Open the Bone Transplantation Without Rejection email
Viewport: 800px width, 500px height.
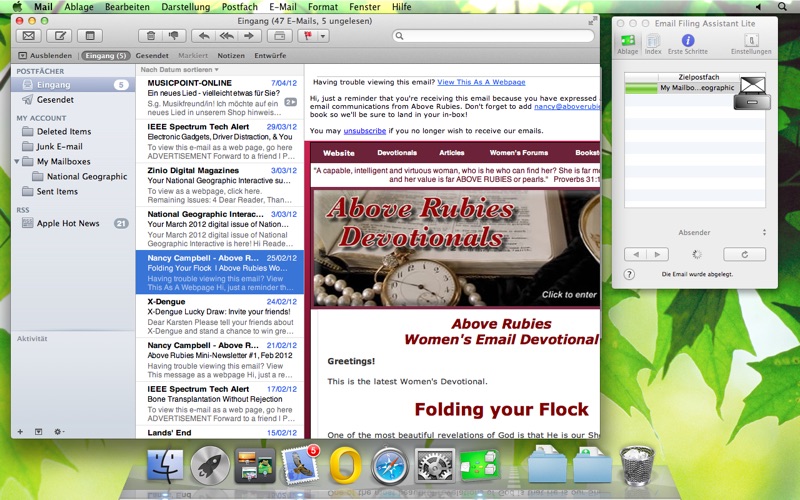pos(220,404)
